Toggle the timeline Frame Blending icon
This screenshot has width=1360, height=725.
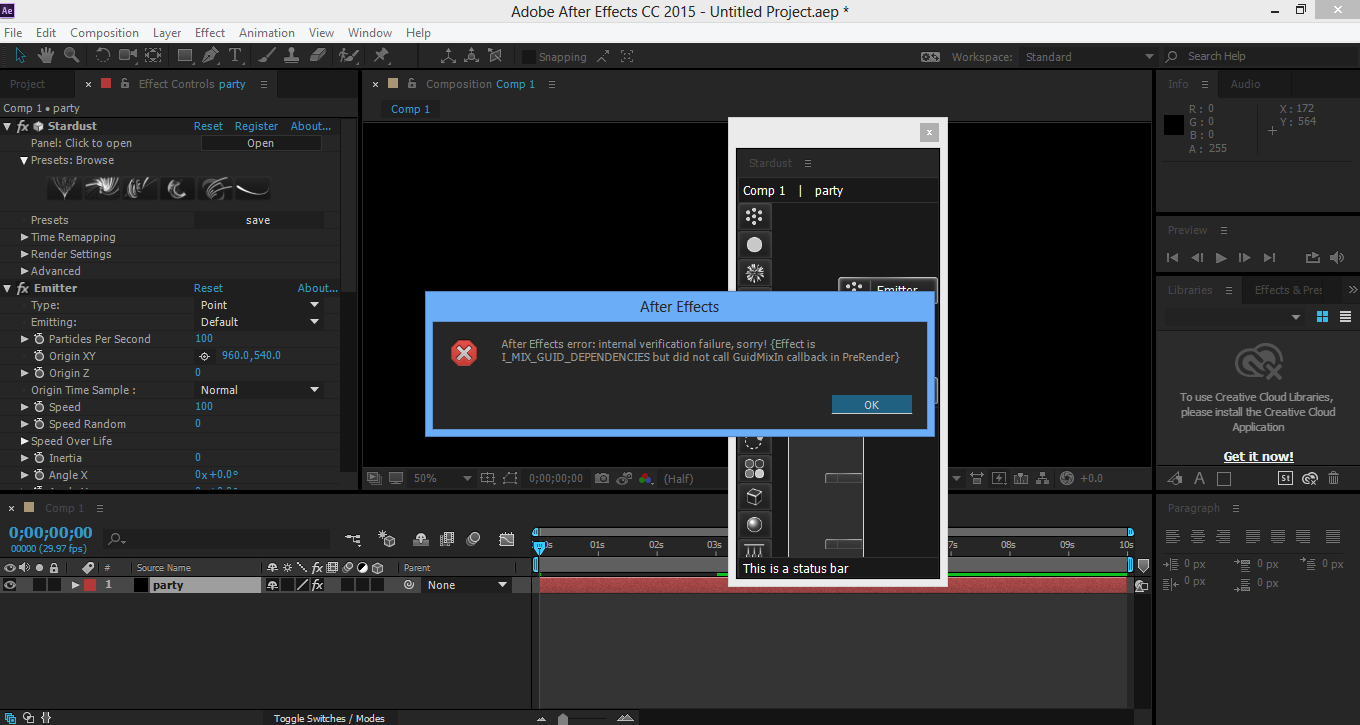(x=447, y=539)
